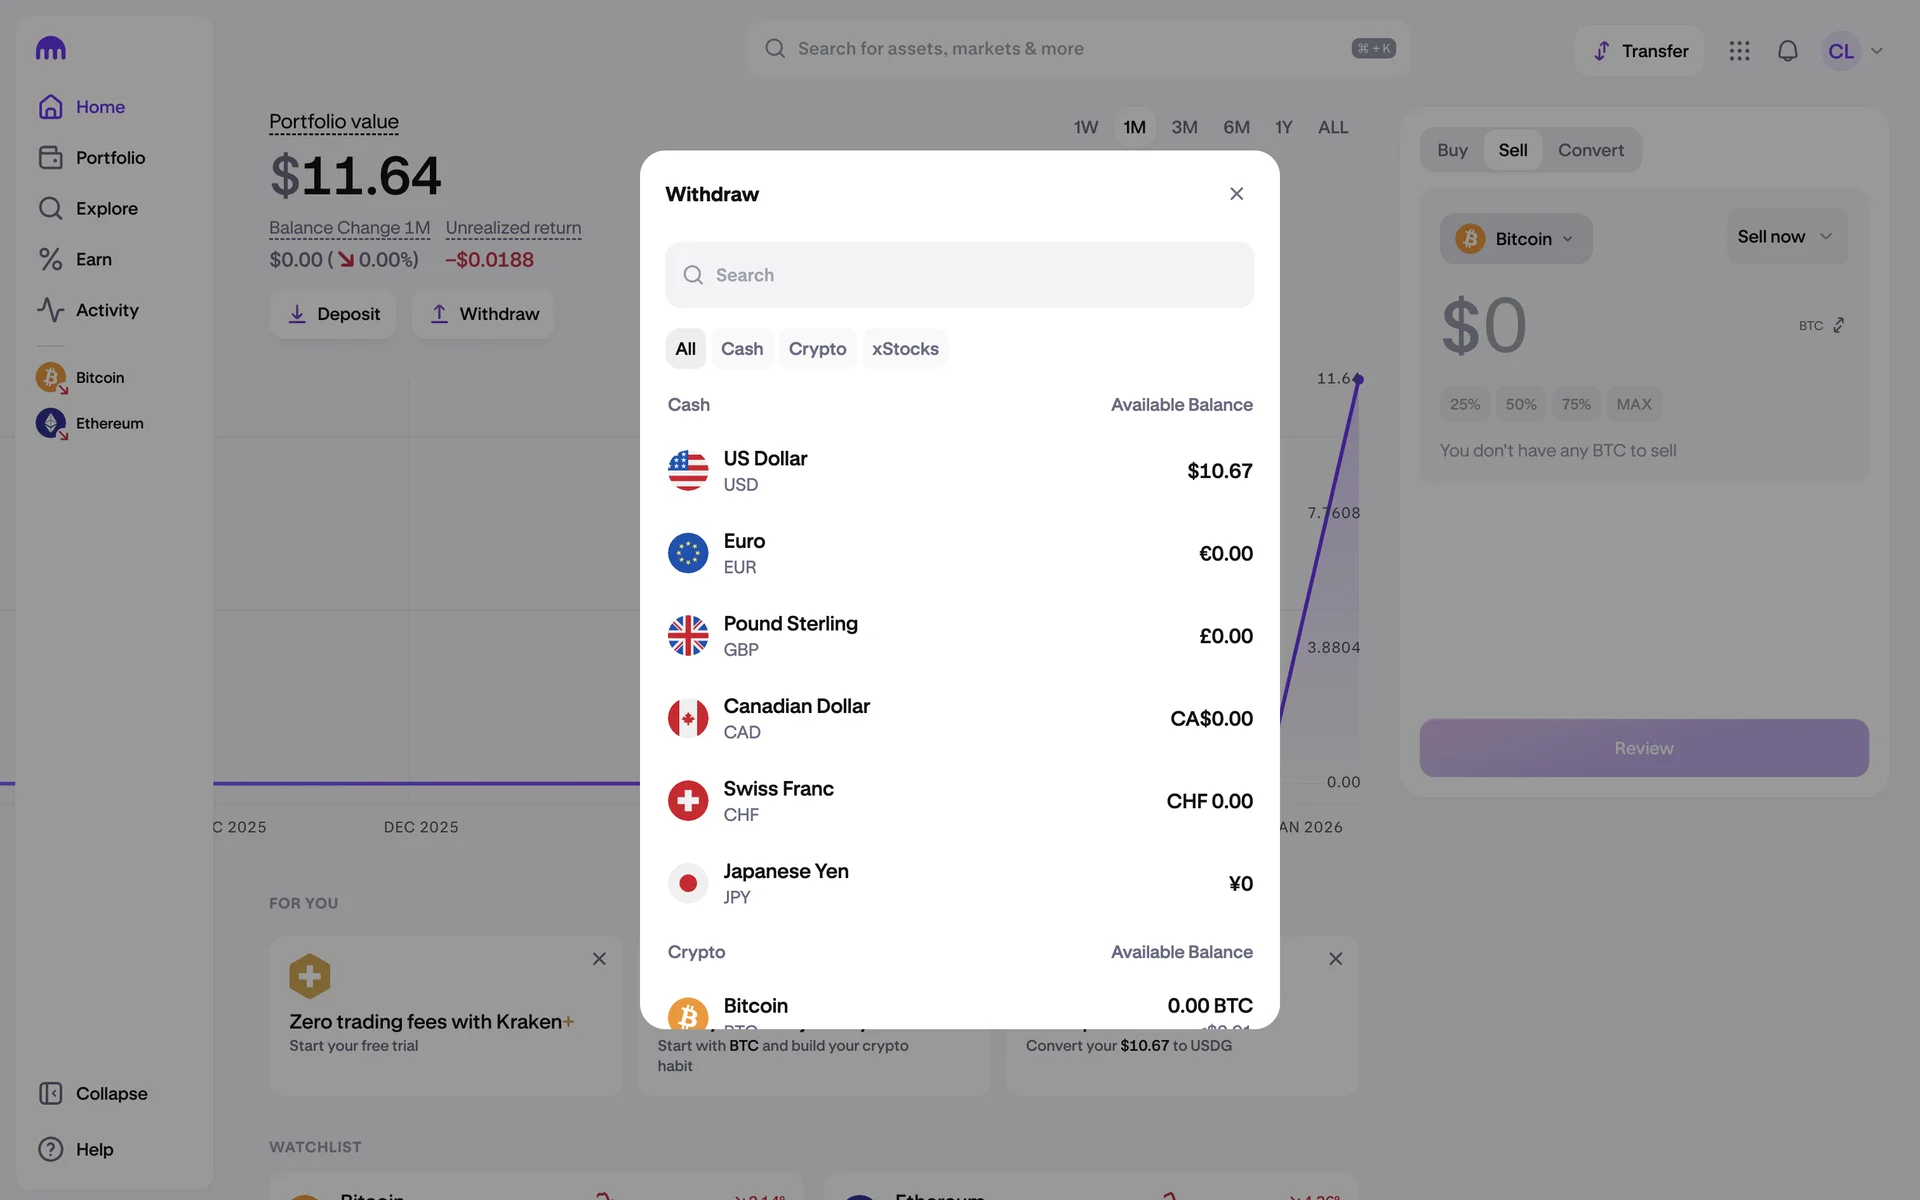Focus the Withdraw search field

[x=959, y=275]
